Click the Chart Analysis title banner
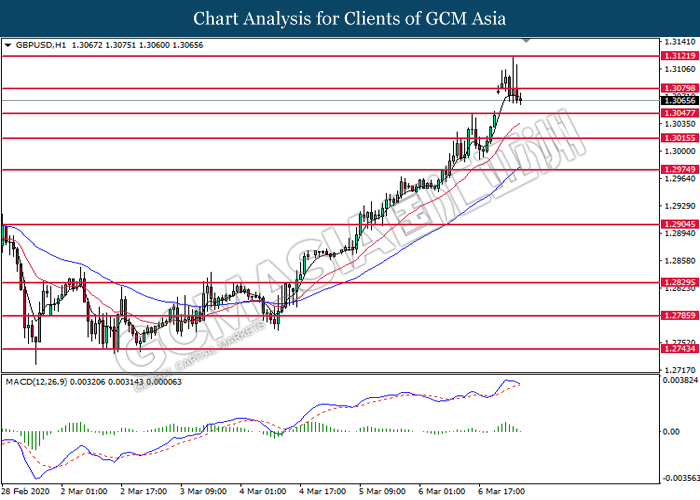This screenshot has width=700, height=500. pos(350,18)
